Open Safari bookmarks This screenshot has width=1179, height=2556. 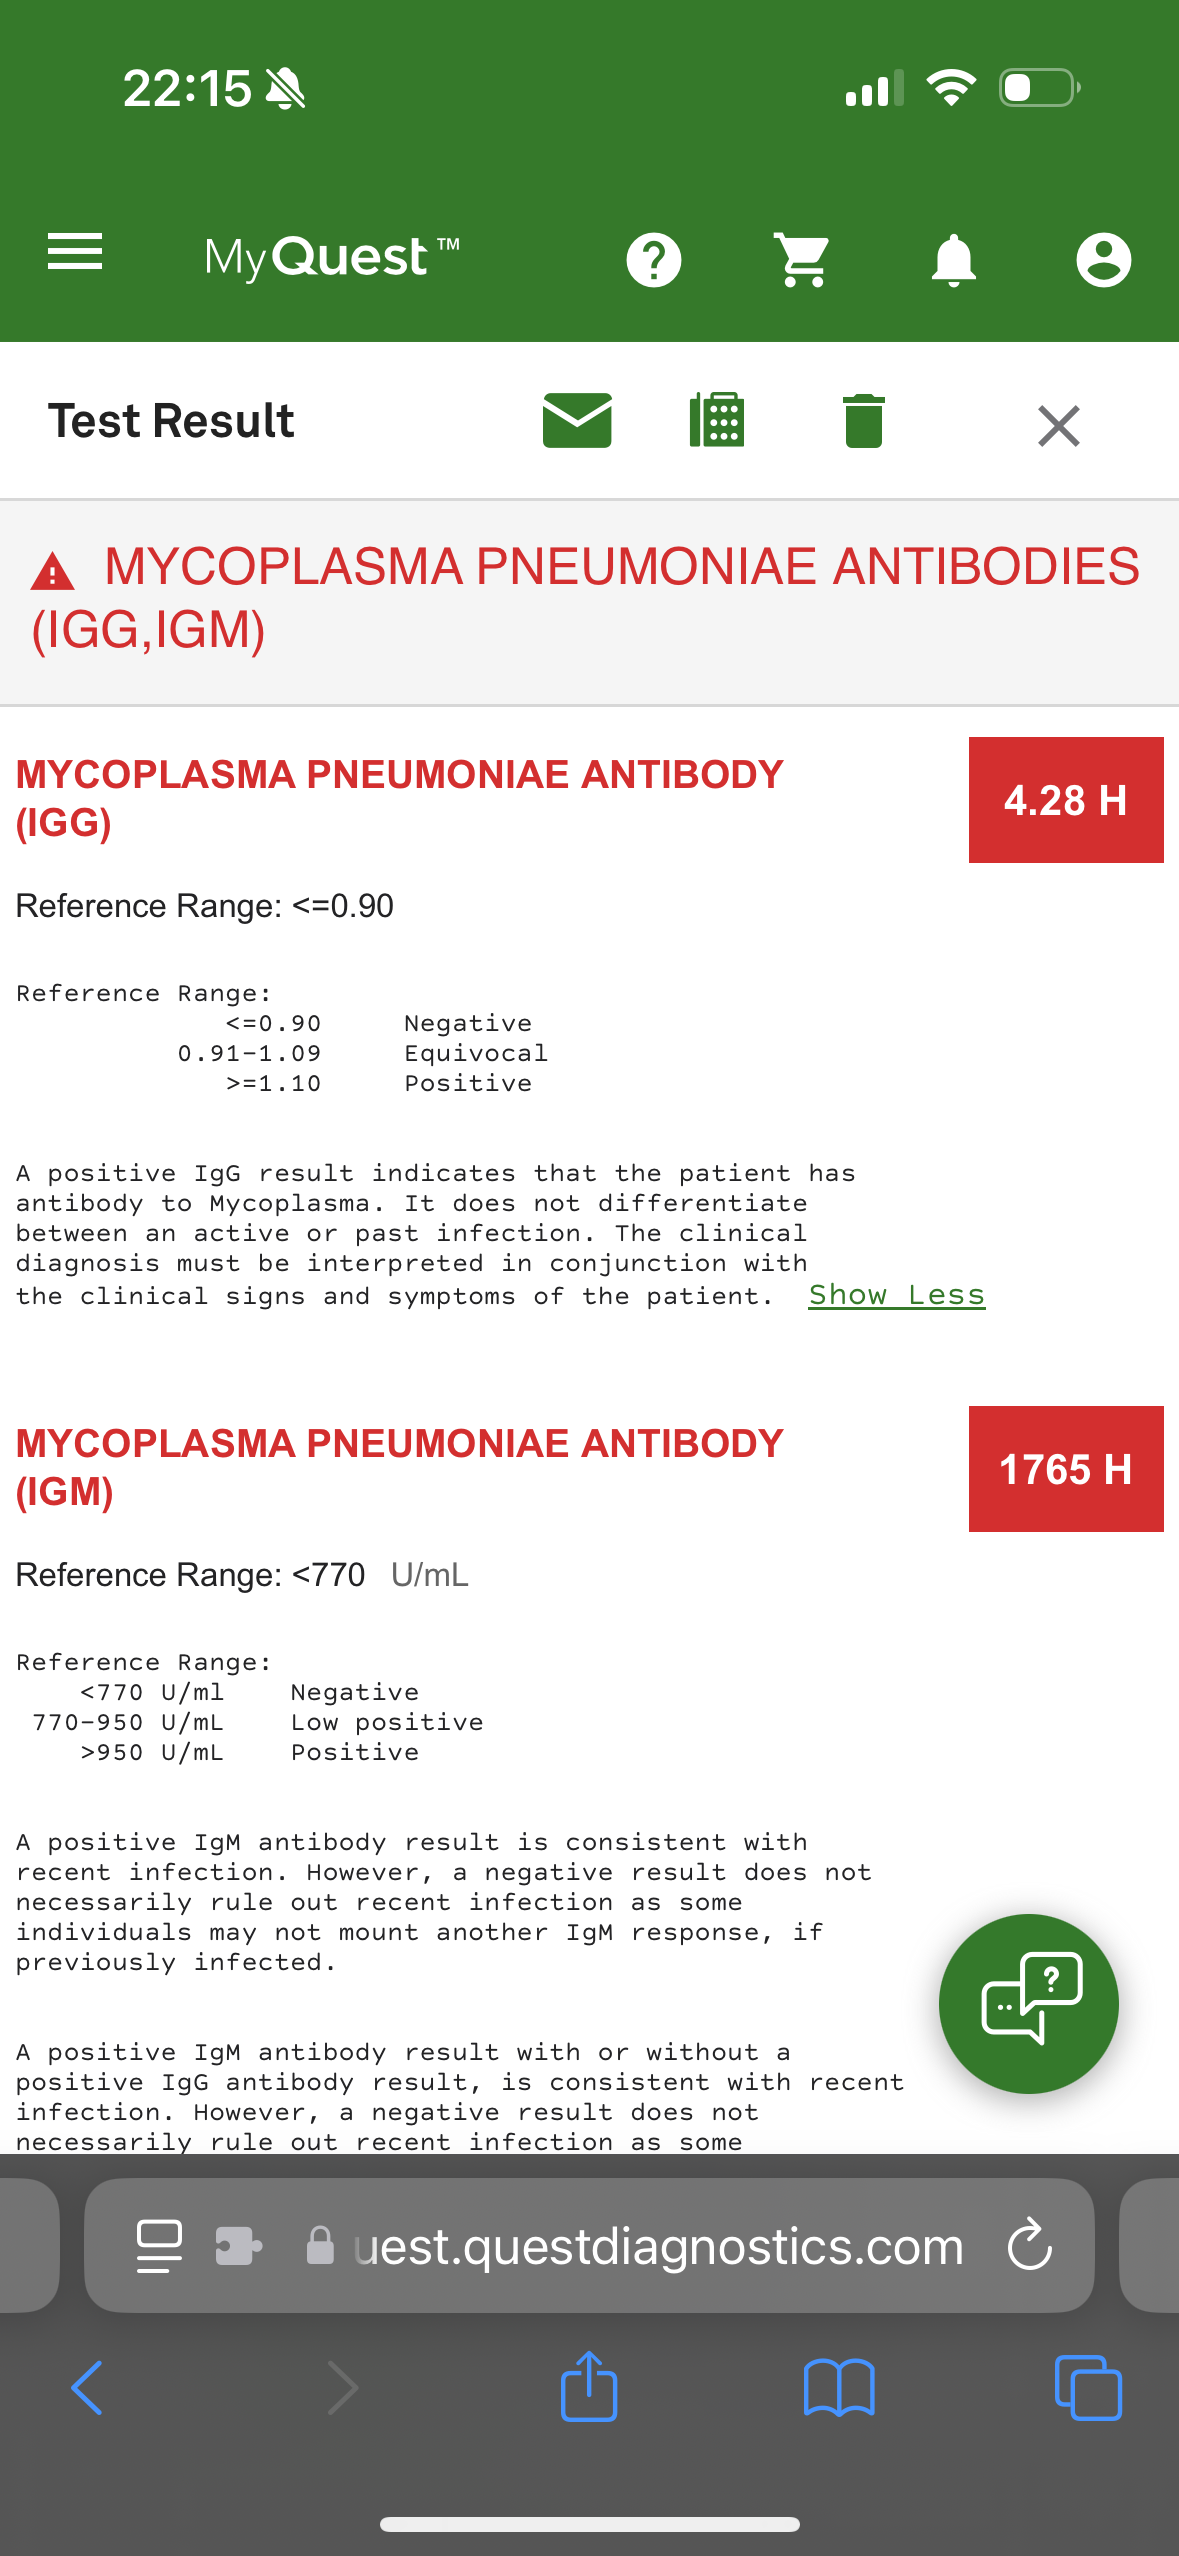tap(839, 2388)
